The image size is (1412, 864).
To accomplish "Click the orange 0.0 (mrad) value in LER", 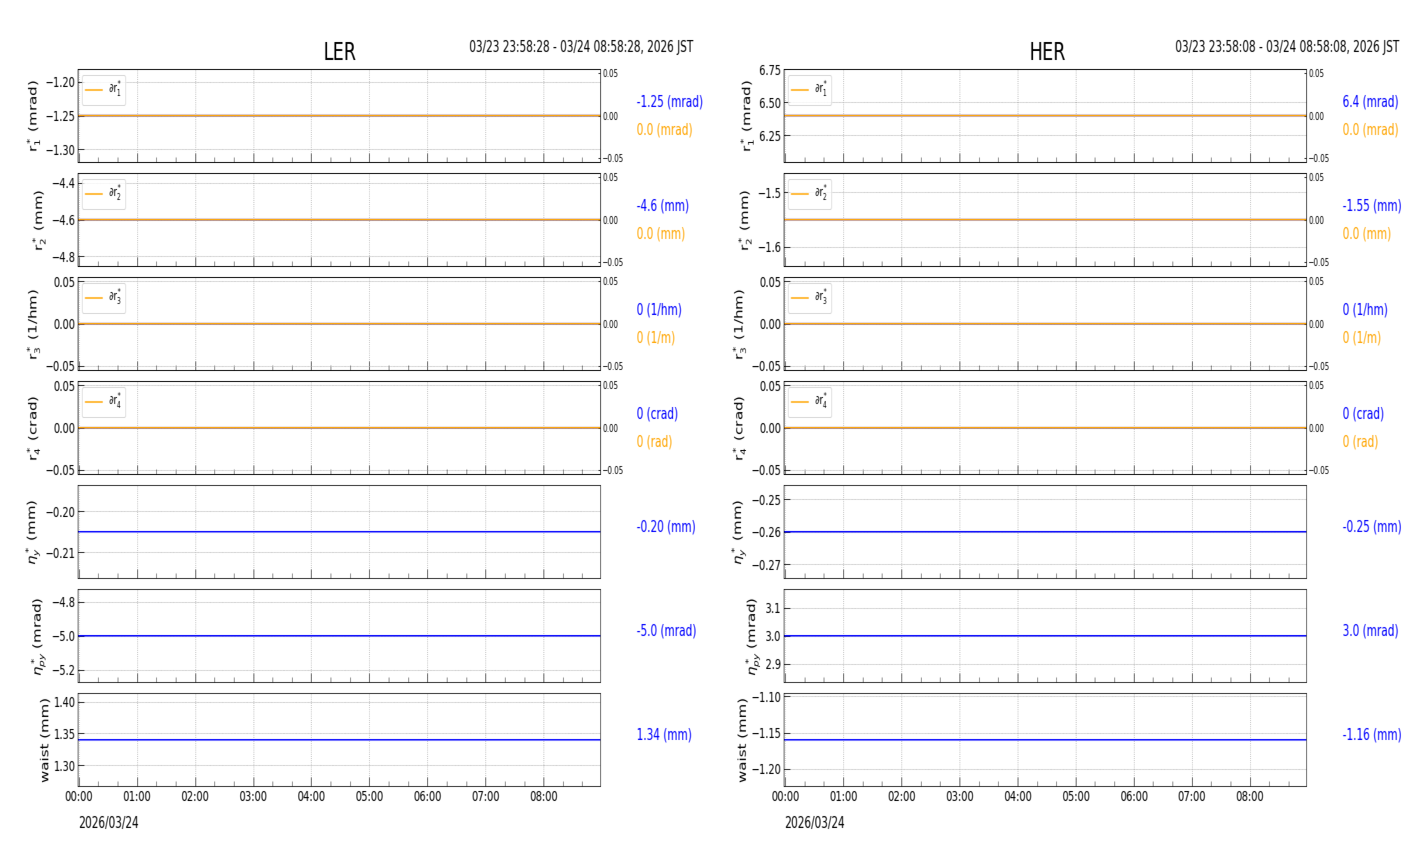I will (664, 130).
